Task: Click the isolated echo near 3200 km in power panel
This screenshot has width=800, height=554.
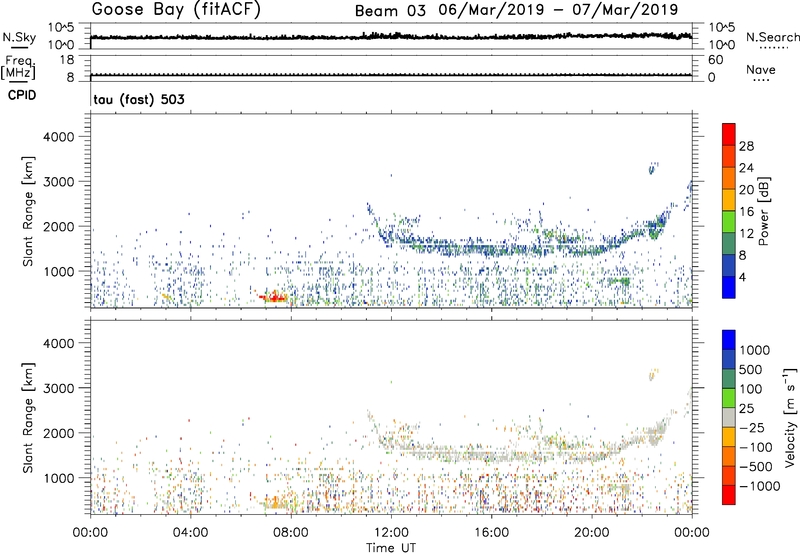Action: [x=652, y=168]
